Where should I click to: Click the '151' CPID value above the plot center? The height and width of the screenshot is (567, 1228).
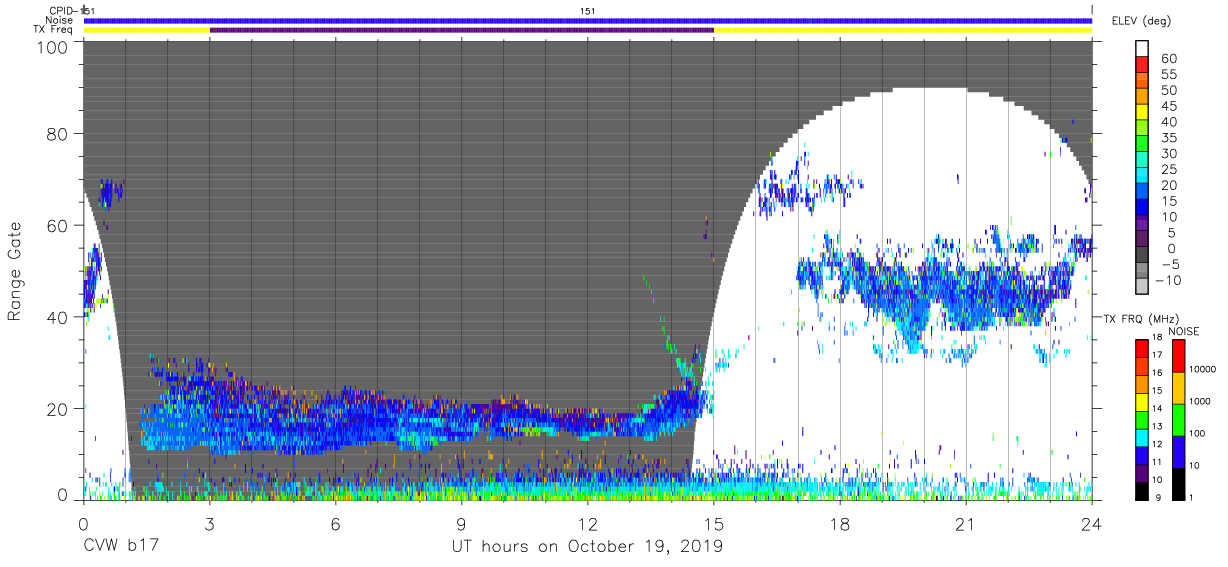point(588,11)
